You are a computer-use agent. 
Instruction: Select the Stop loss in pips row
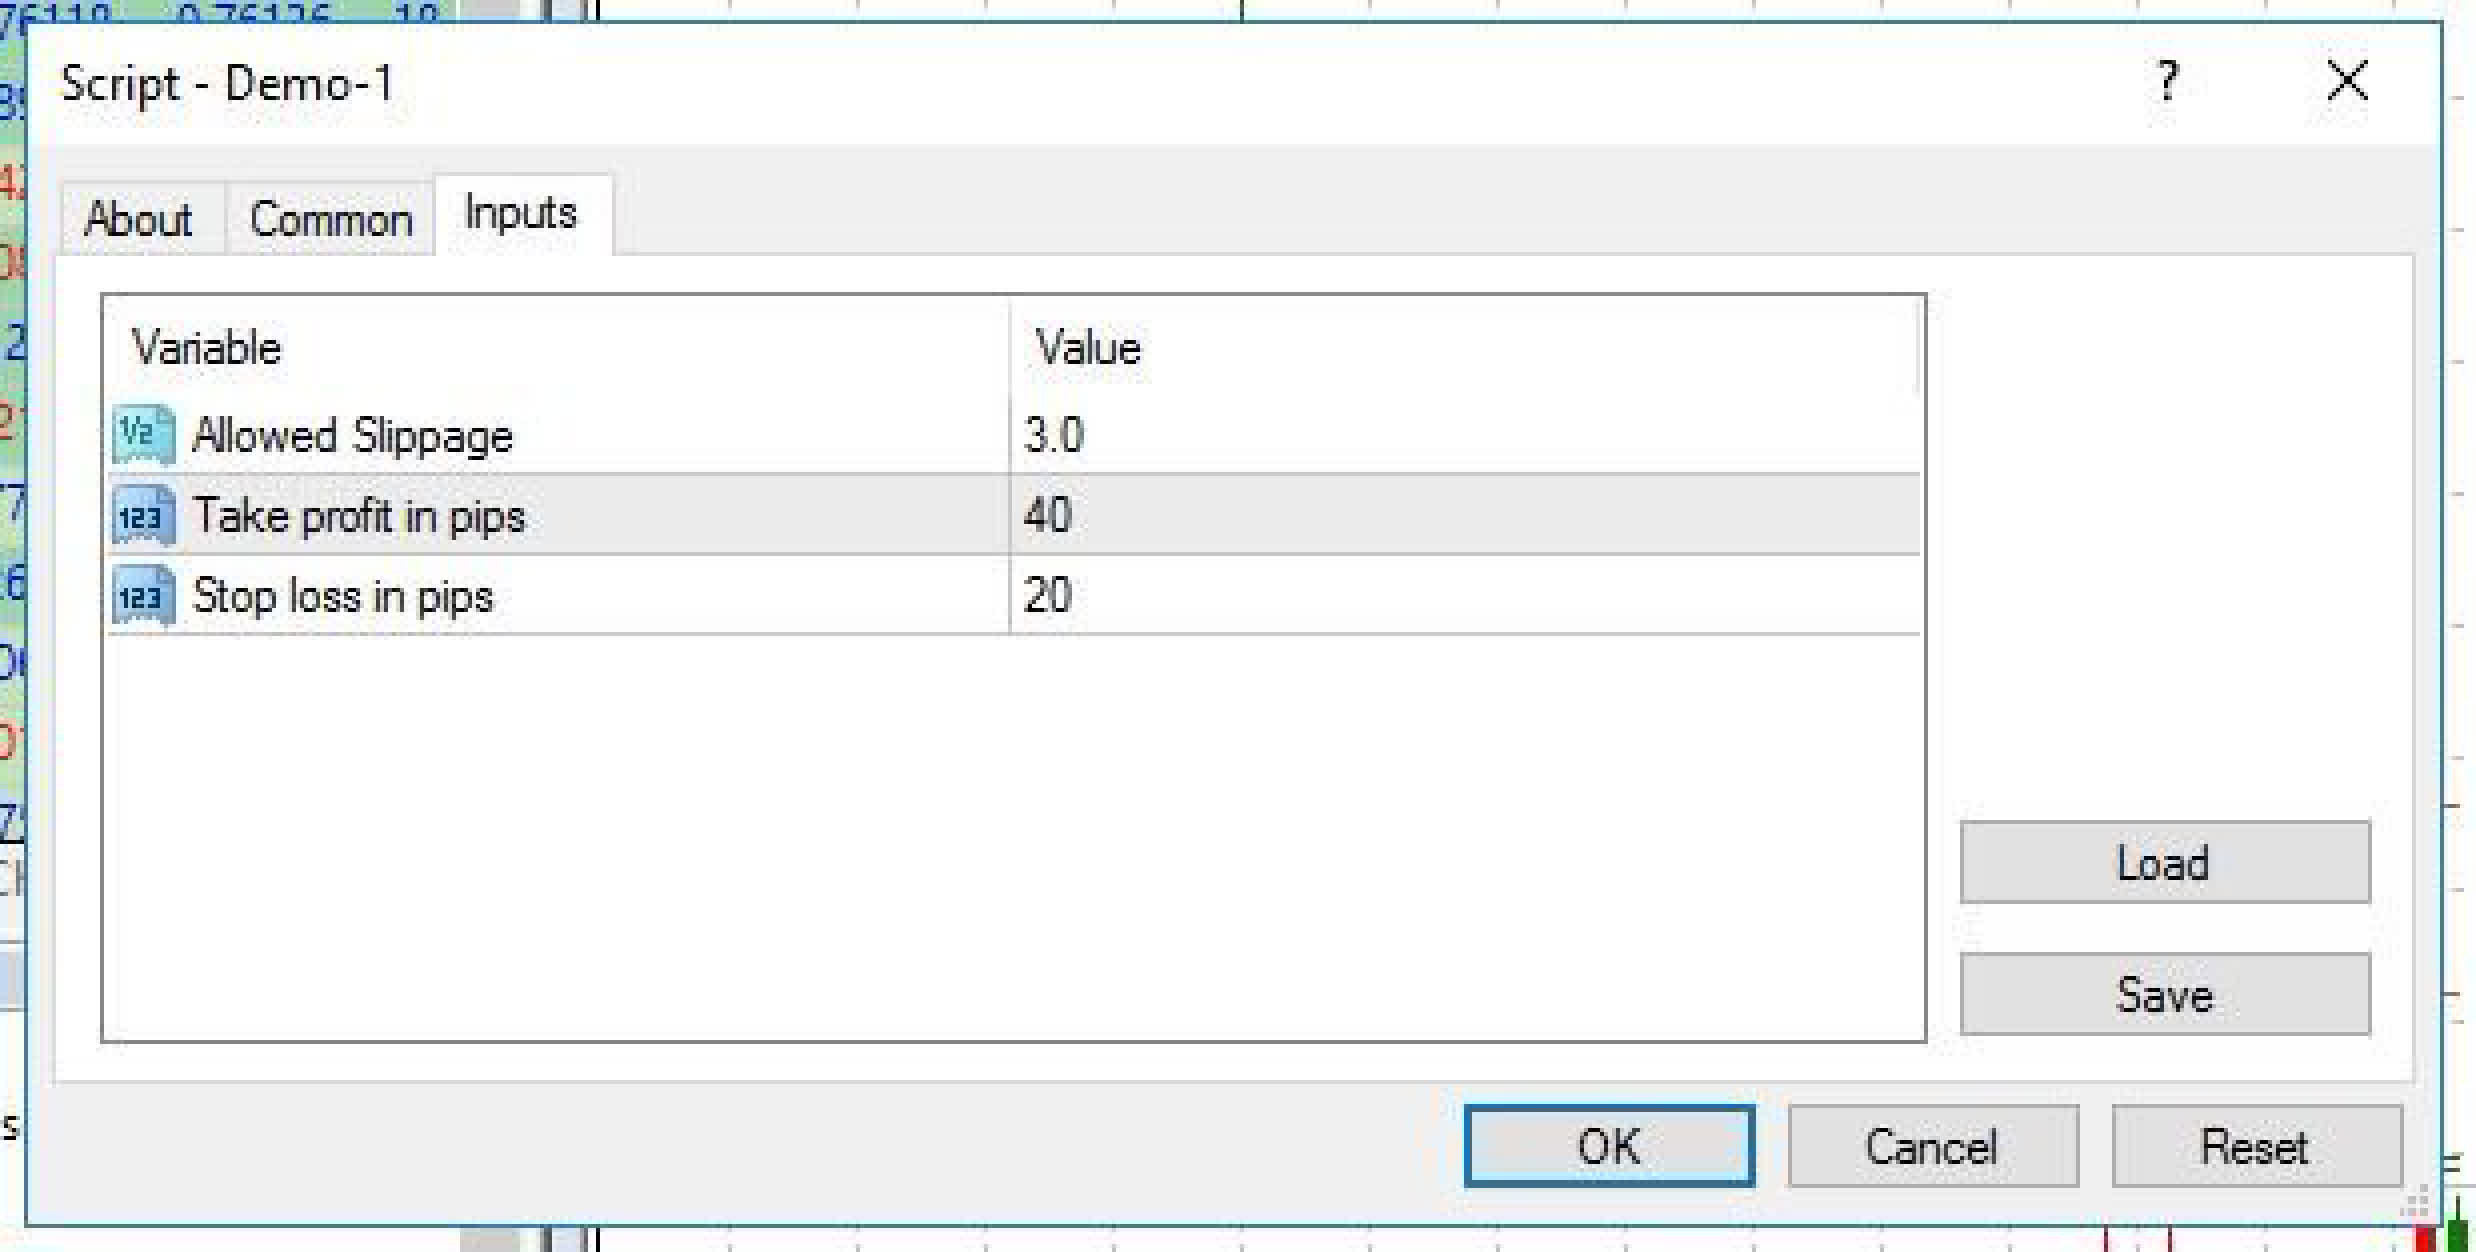(x=1014, y=595)
